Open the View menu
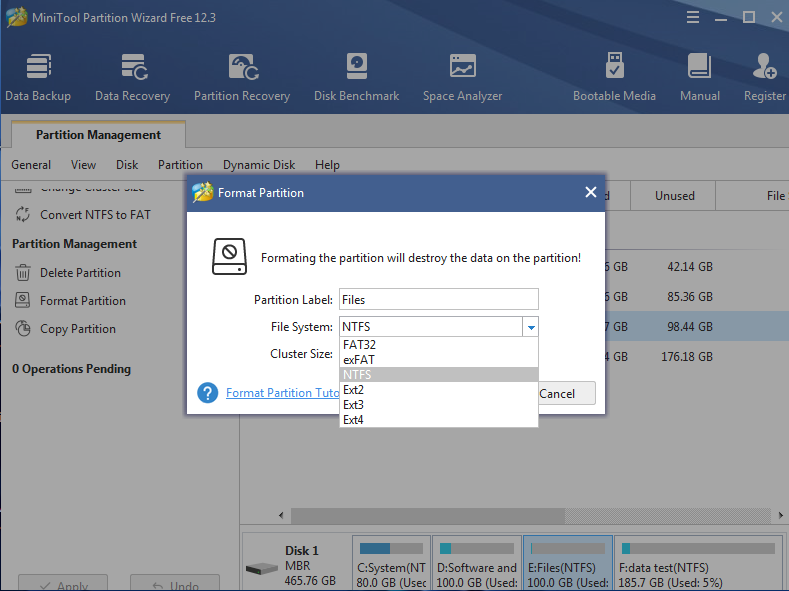789x591 pixels. click(84, 165)
